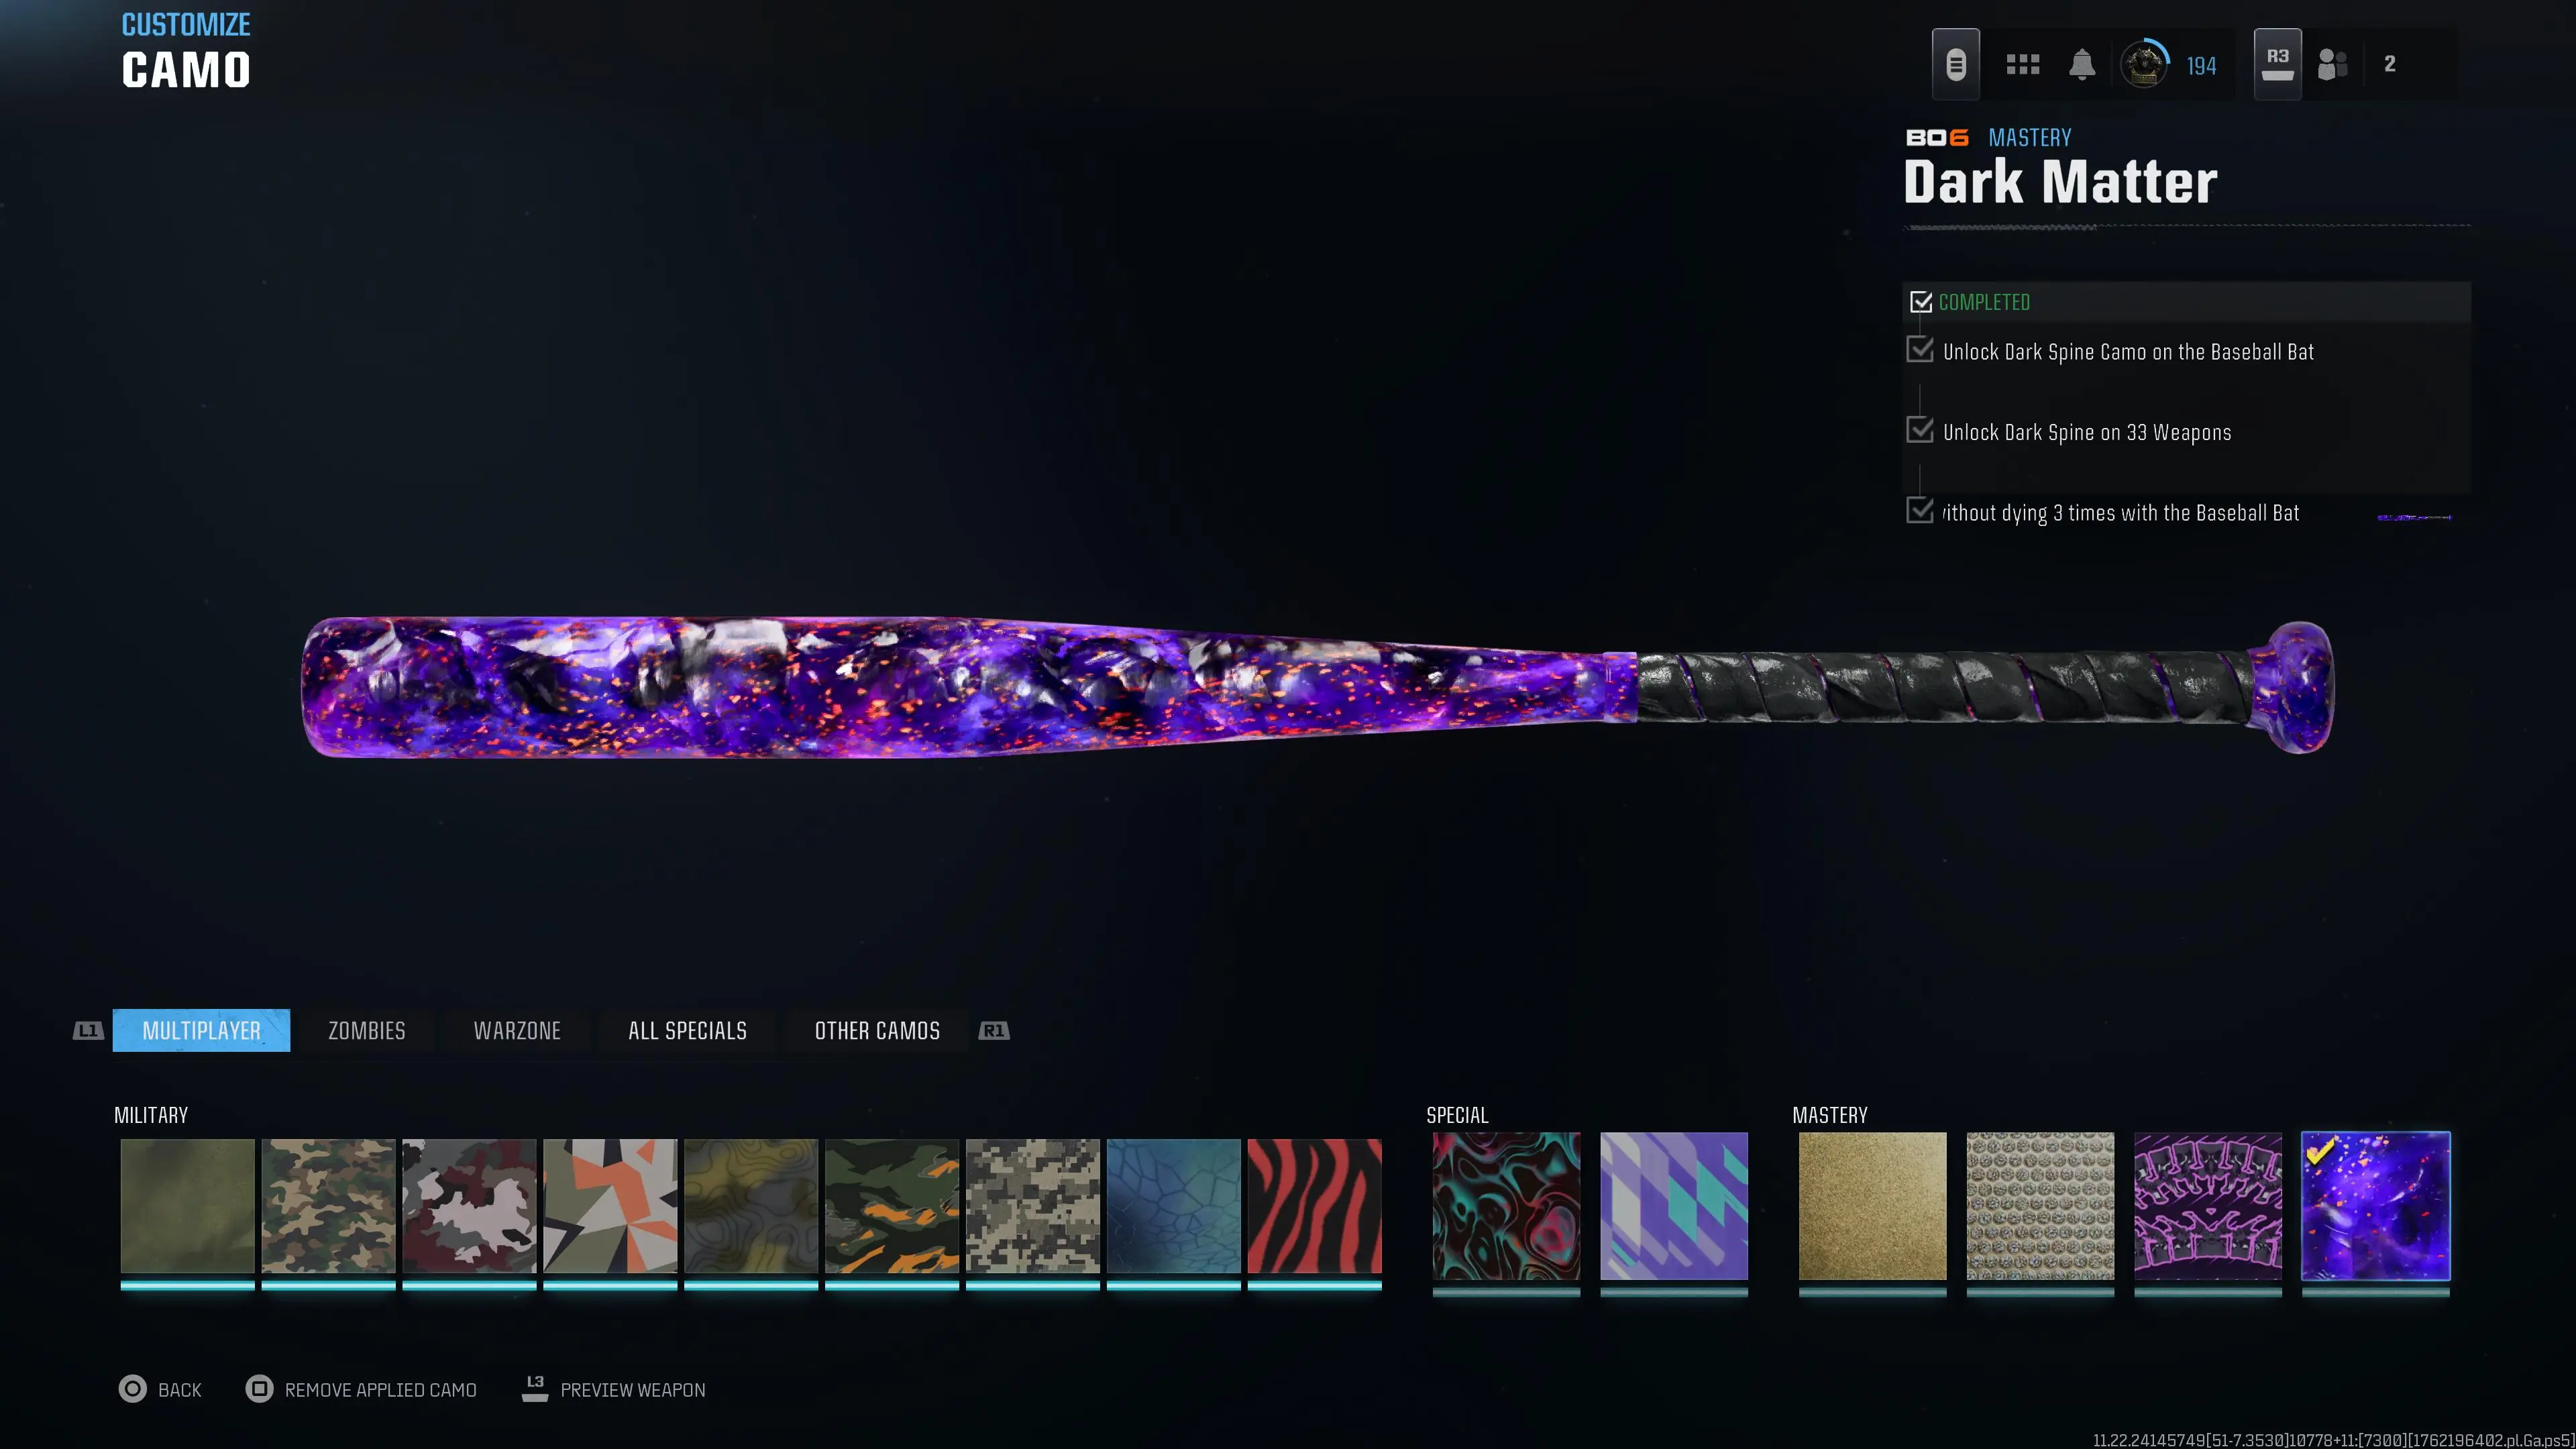2576x1449 pixels.
Task: Open the All Specials tab
Action: point(687,1030)
